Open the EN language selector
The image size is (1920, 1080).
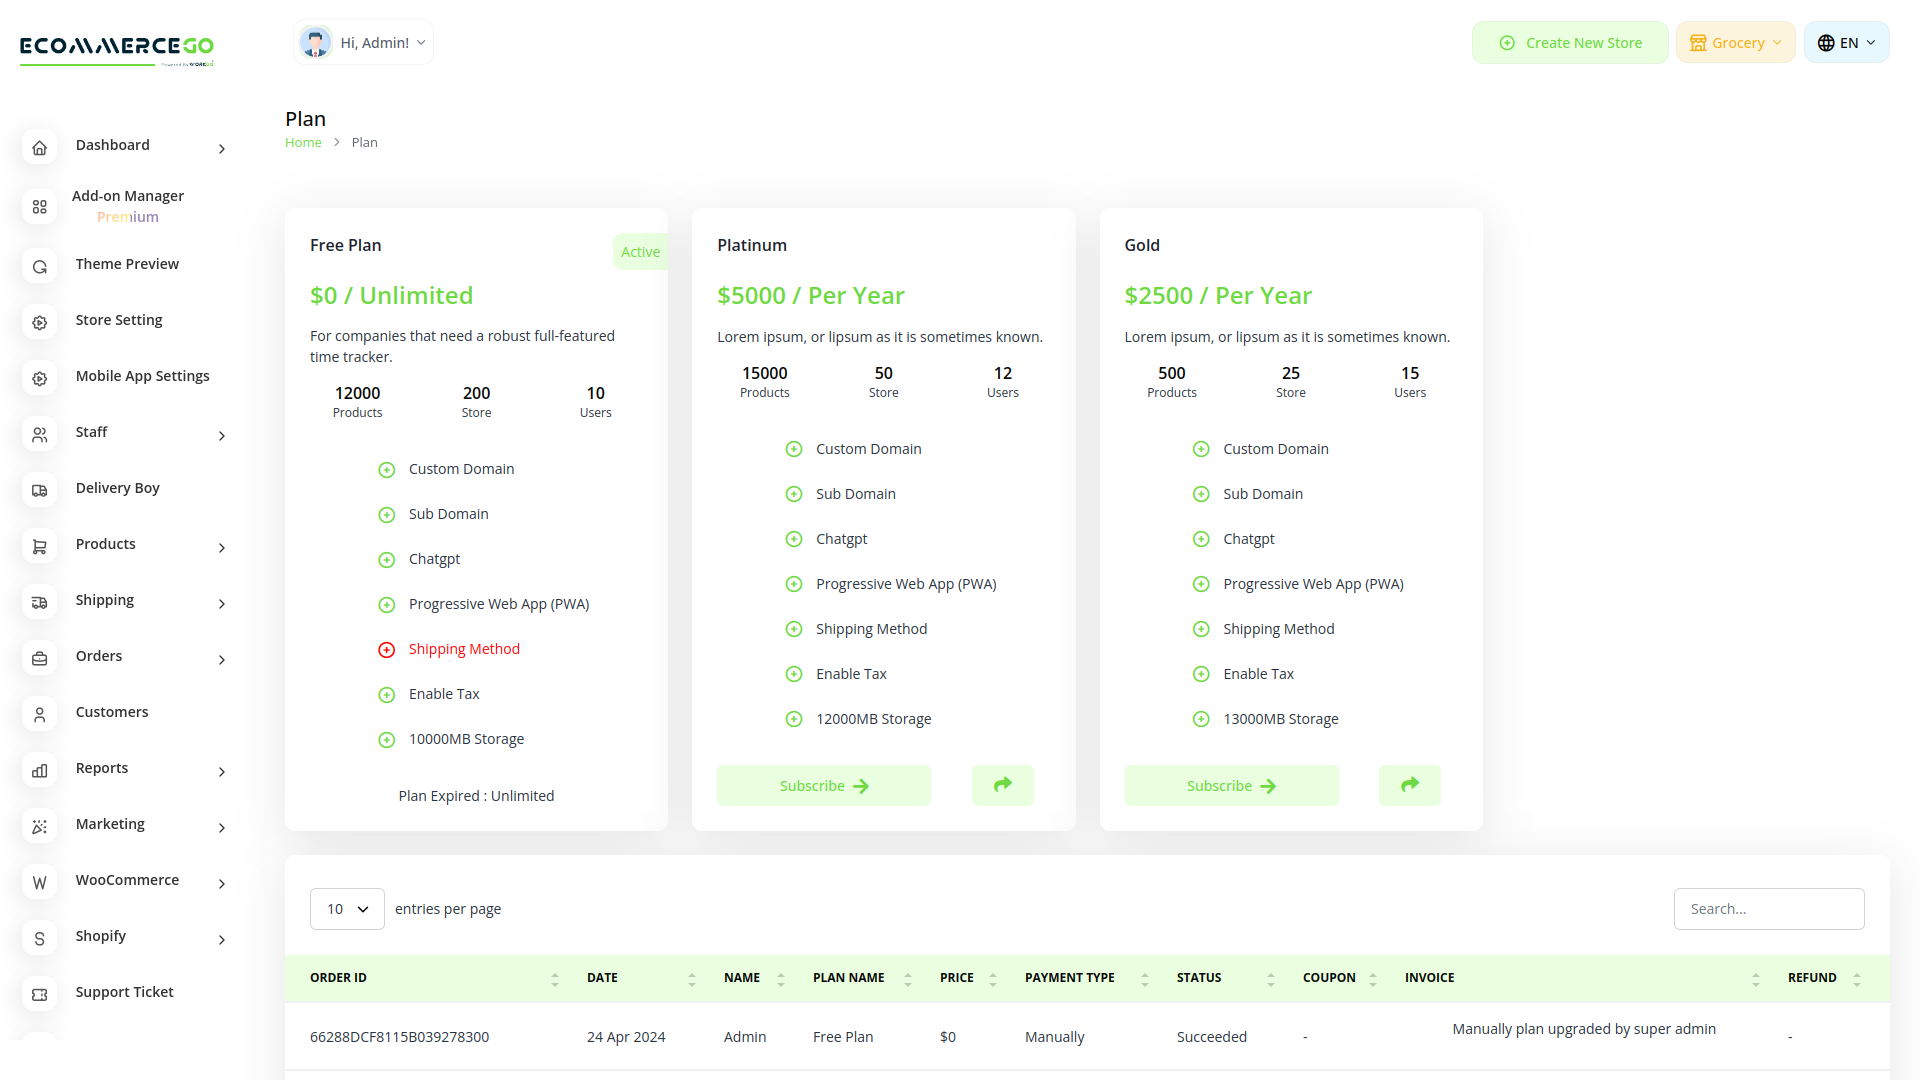[1845, 42]
